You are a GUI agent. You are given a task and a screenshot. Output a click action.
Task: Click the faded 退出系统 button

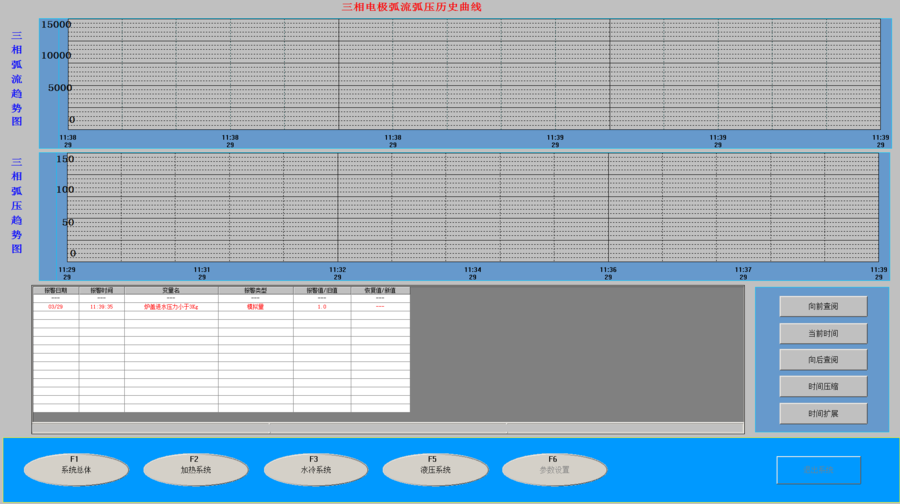click(x=818, y=470)
